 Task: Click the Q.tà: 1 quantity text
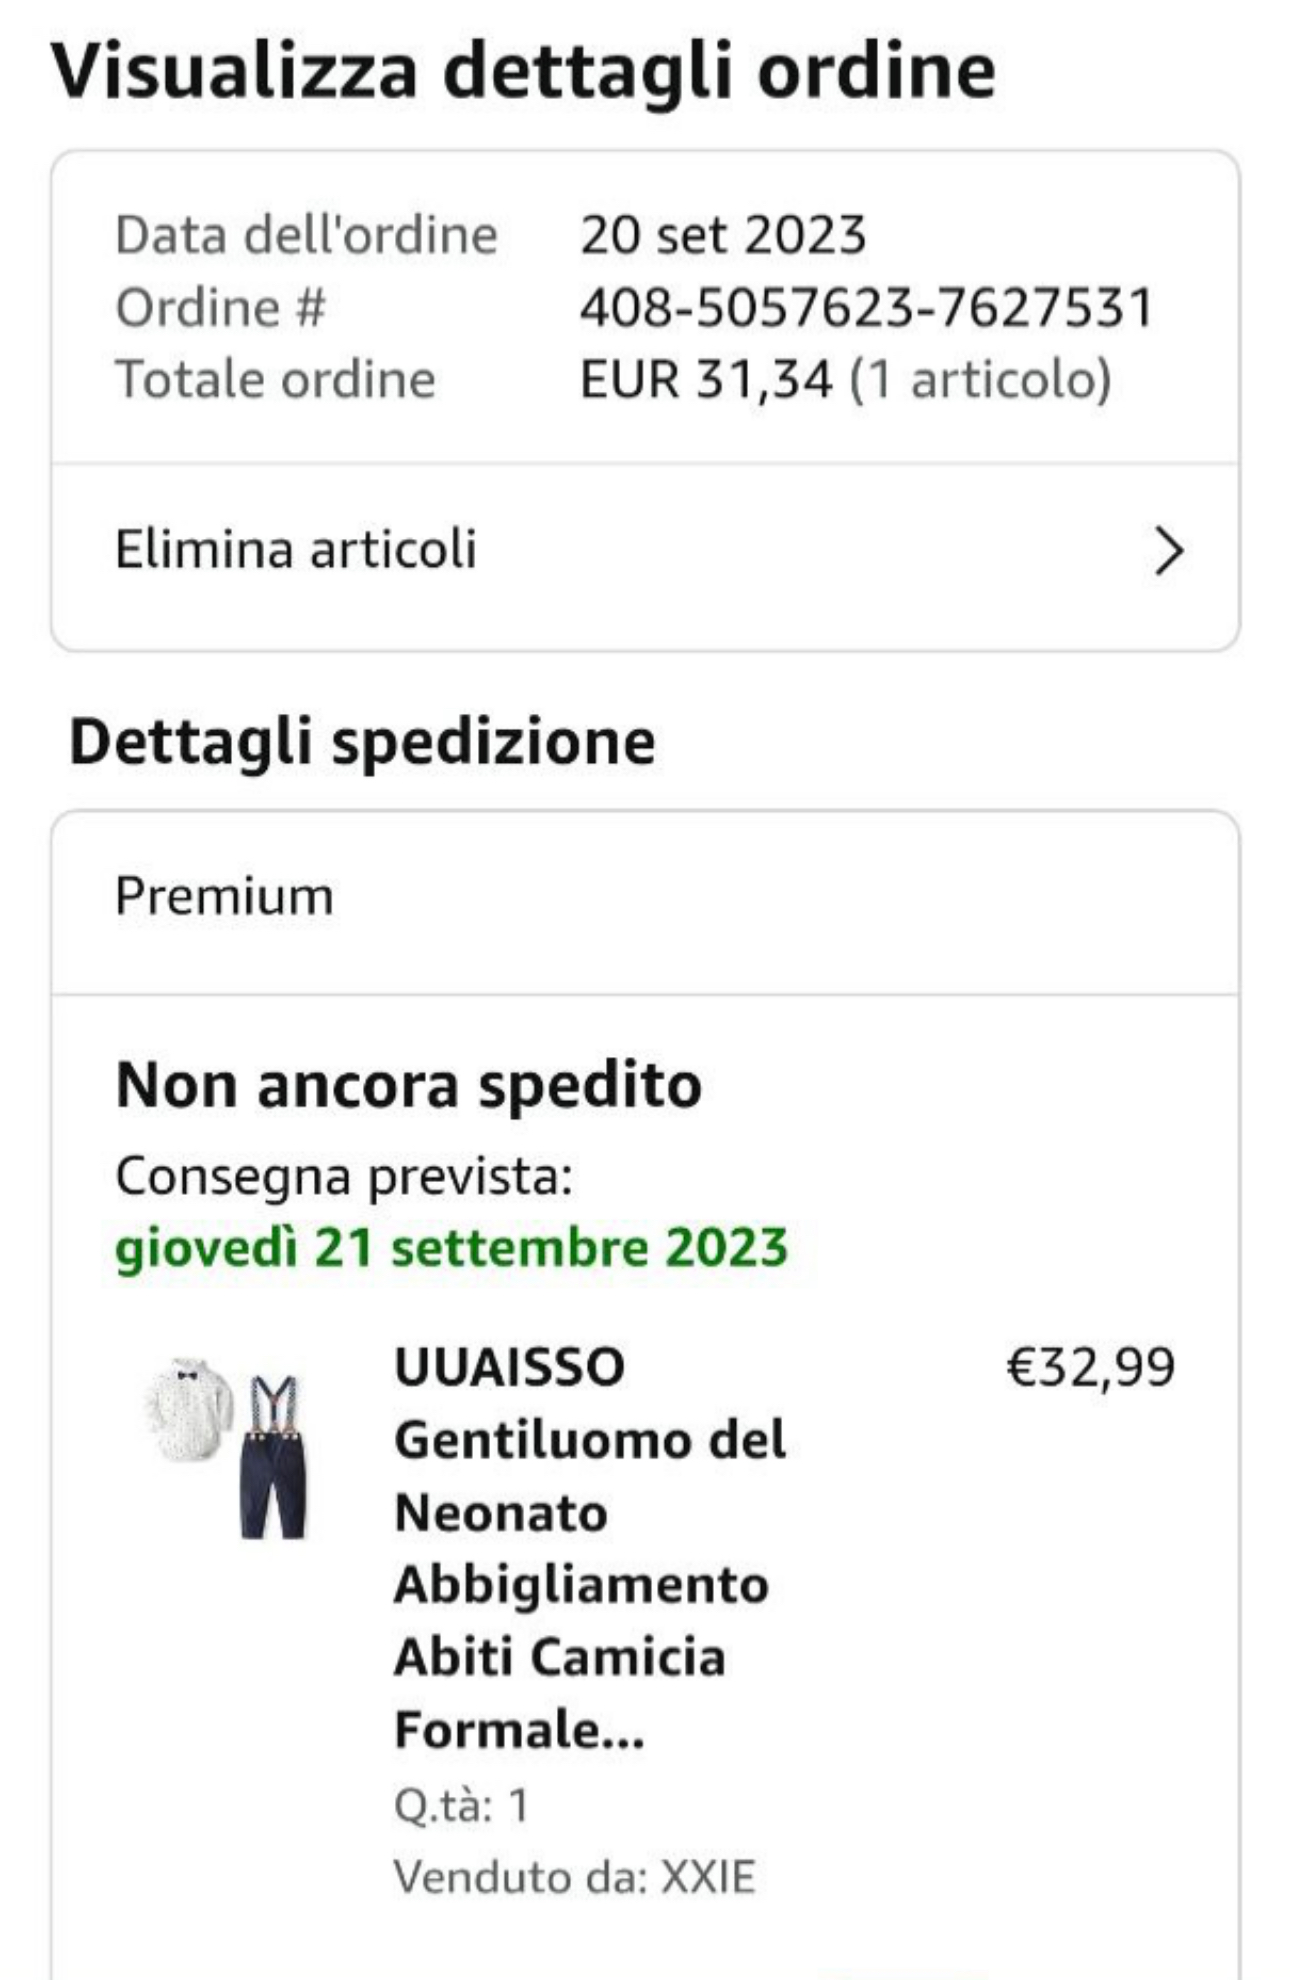[461, 1805]
